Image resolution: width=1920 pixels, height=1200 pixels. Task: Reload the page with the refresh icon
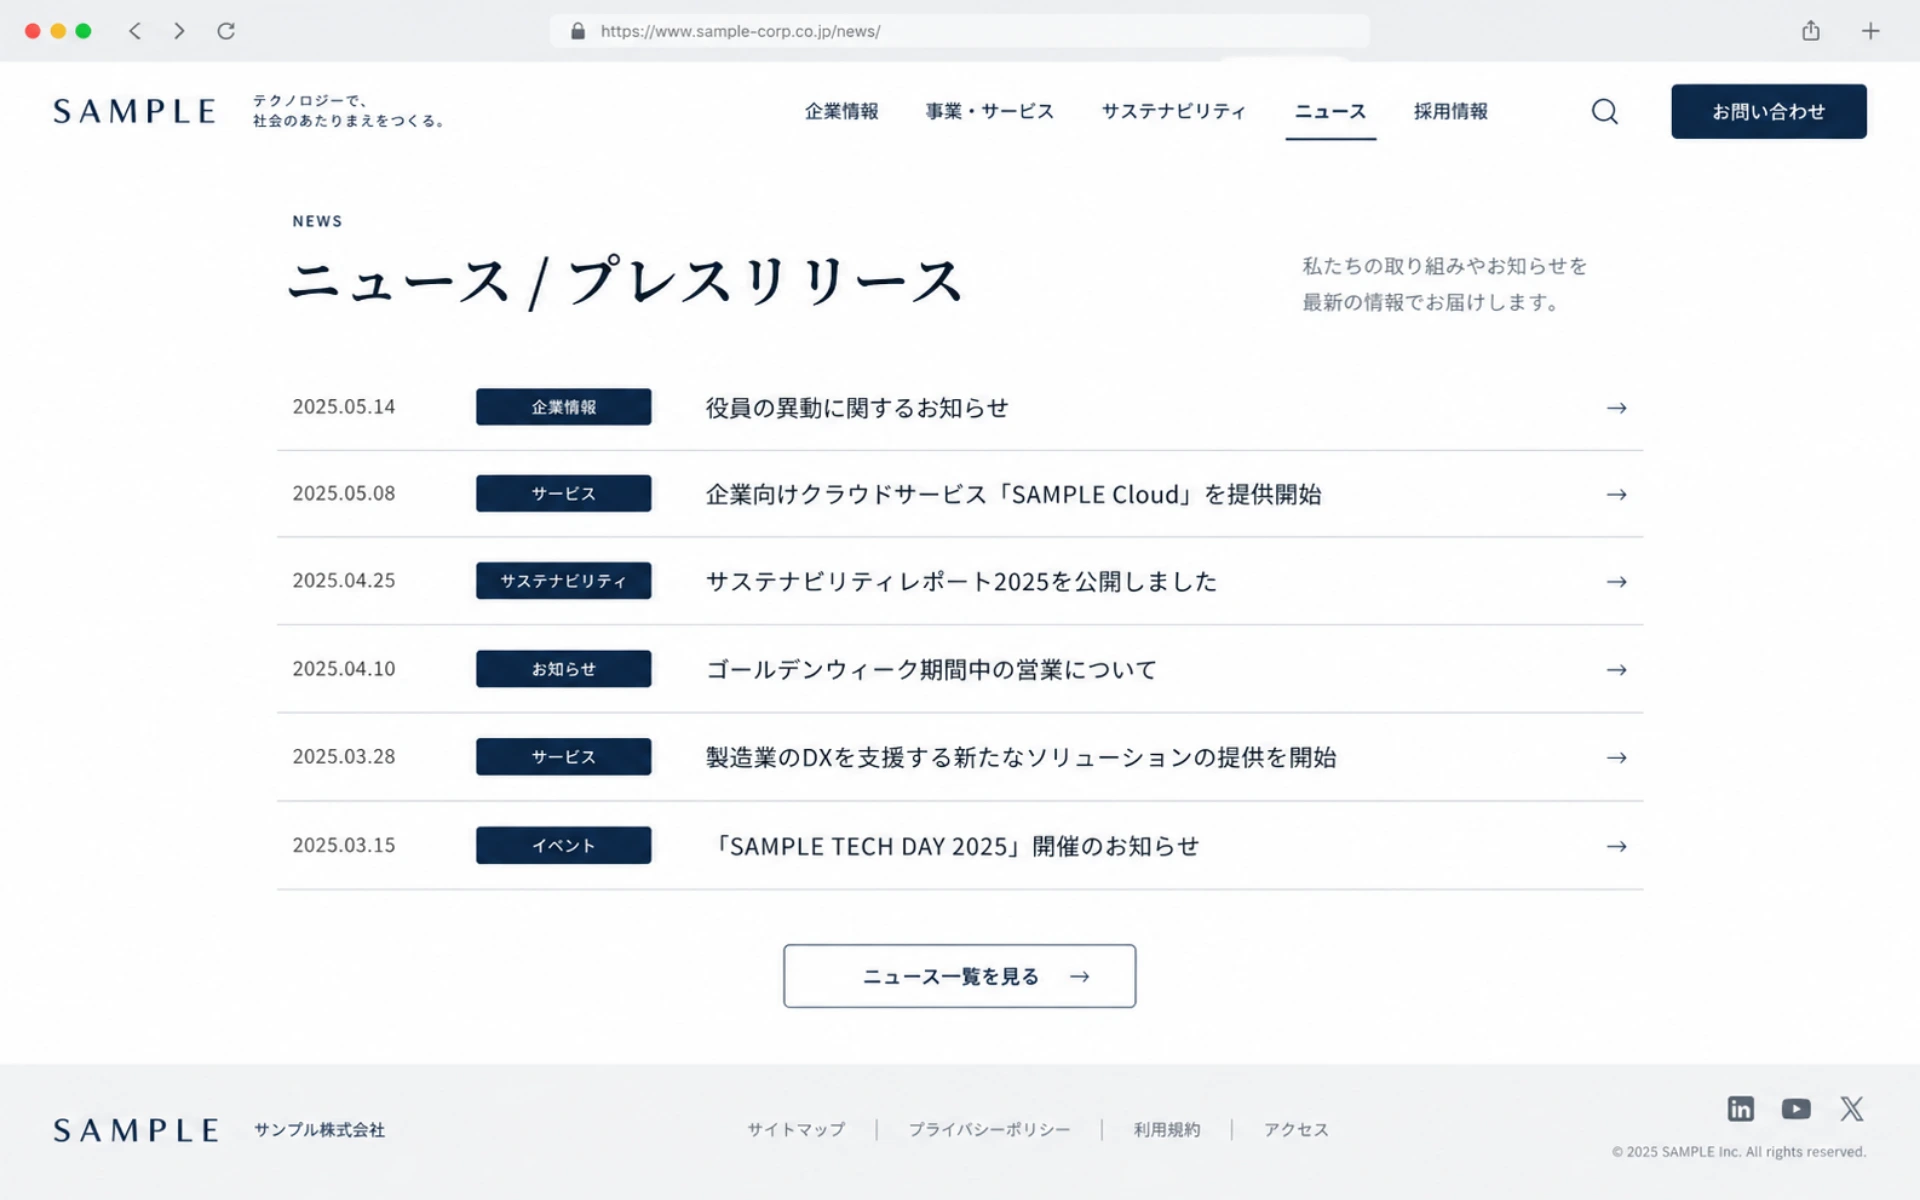226,31
